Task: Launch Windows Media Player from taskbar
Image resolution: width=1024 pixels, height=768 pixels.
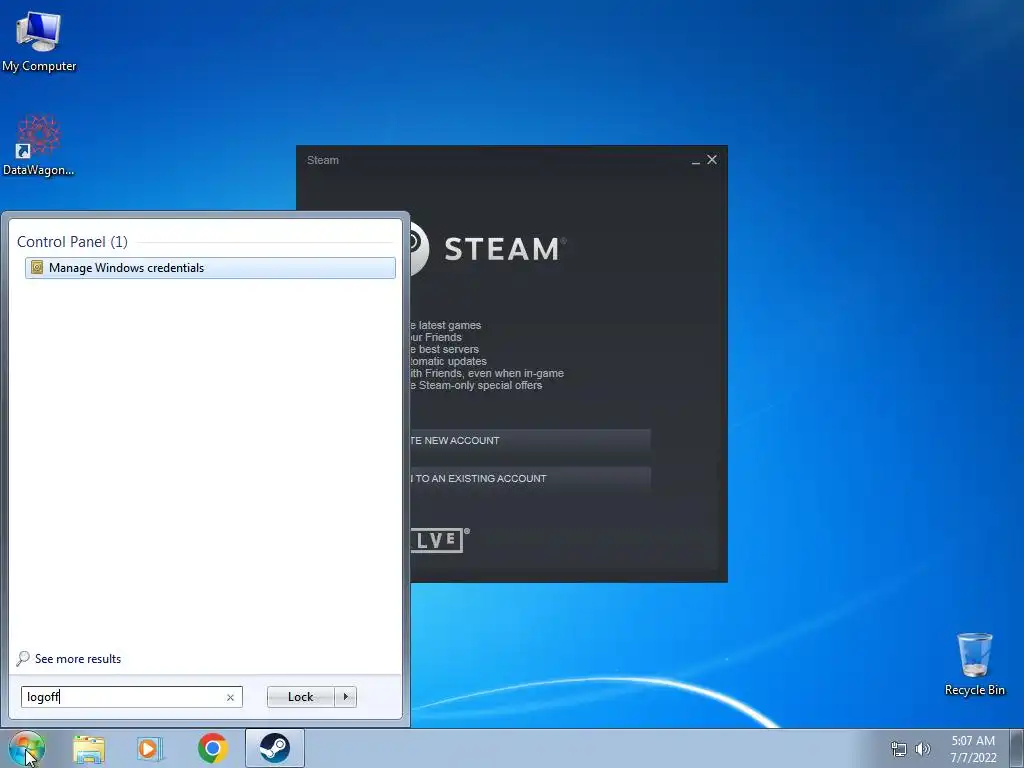Action: click(x=150, y=748)
